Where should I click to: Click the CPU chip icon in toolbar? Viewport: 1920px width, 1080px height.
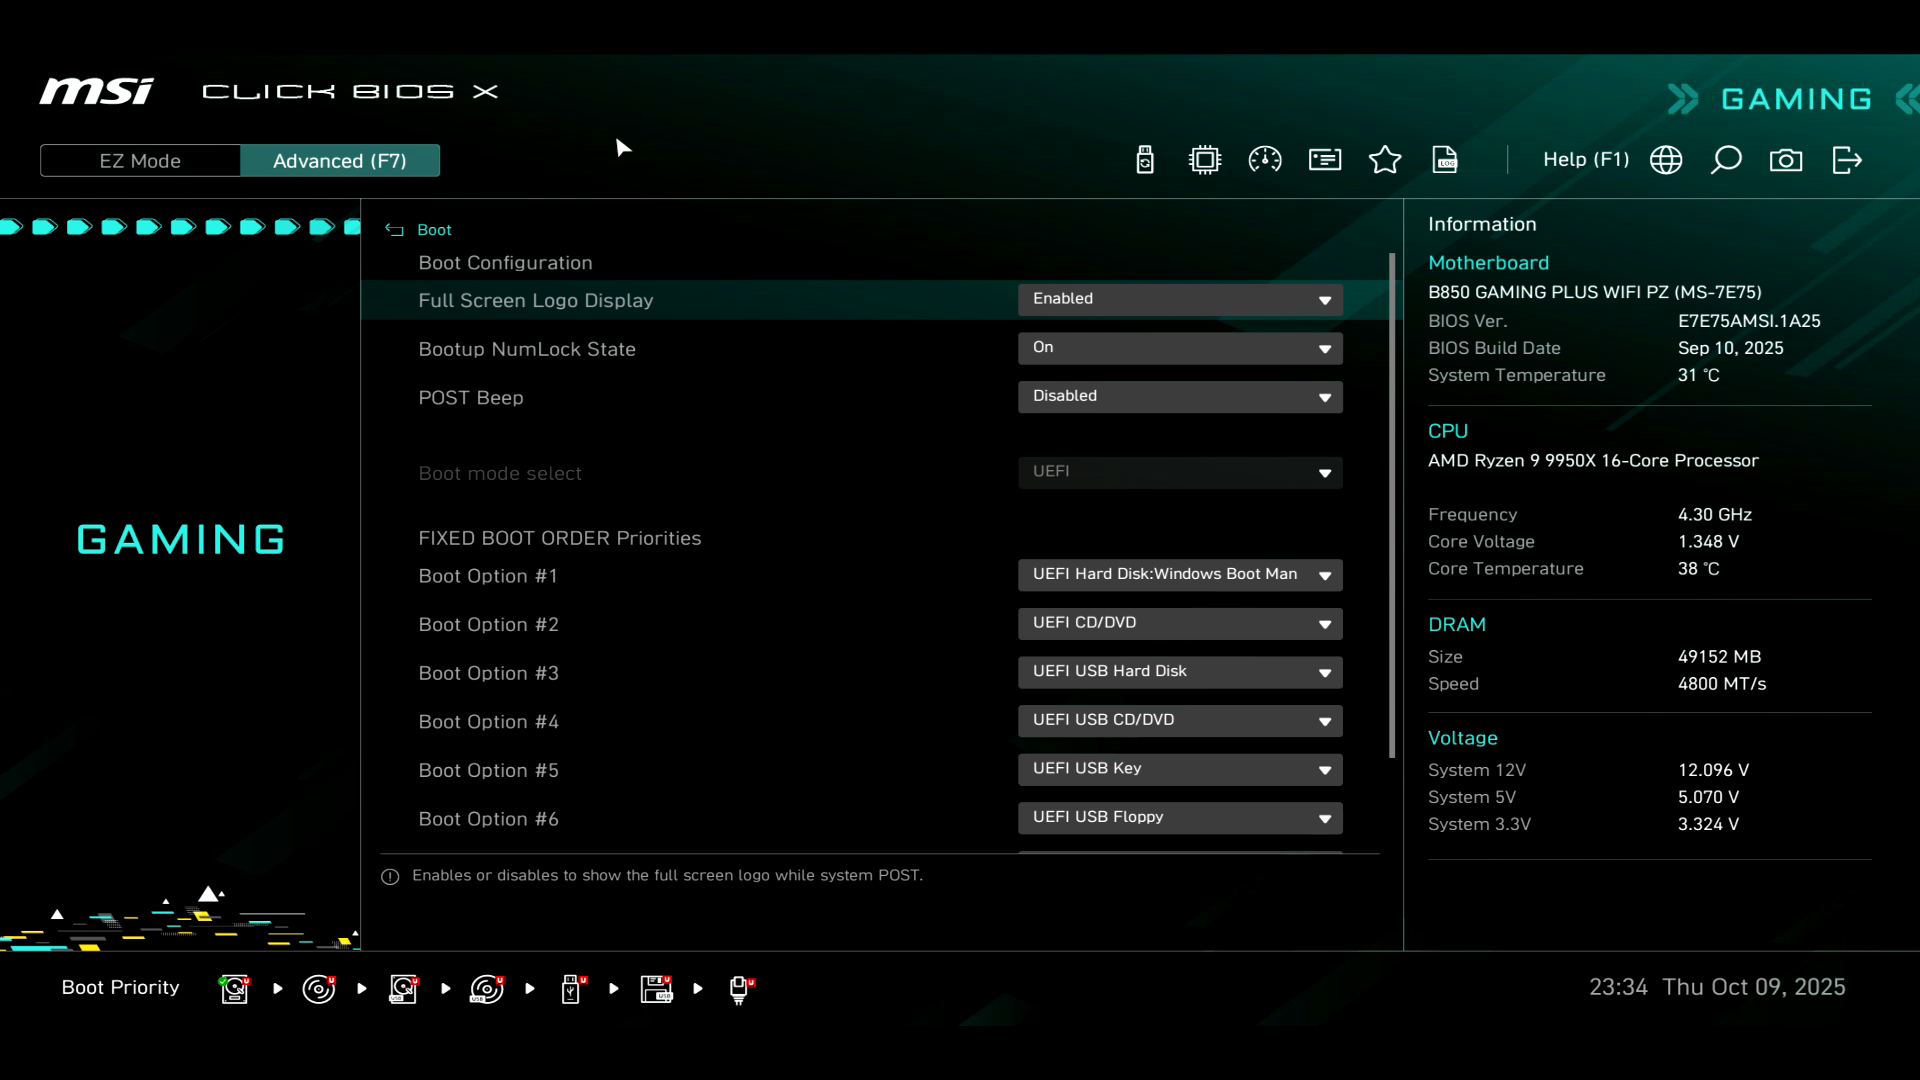click(x=1205, y=160)
